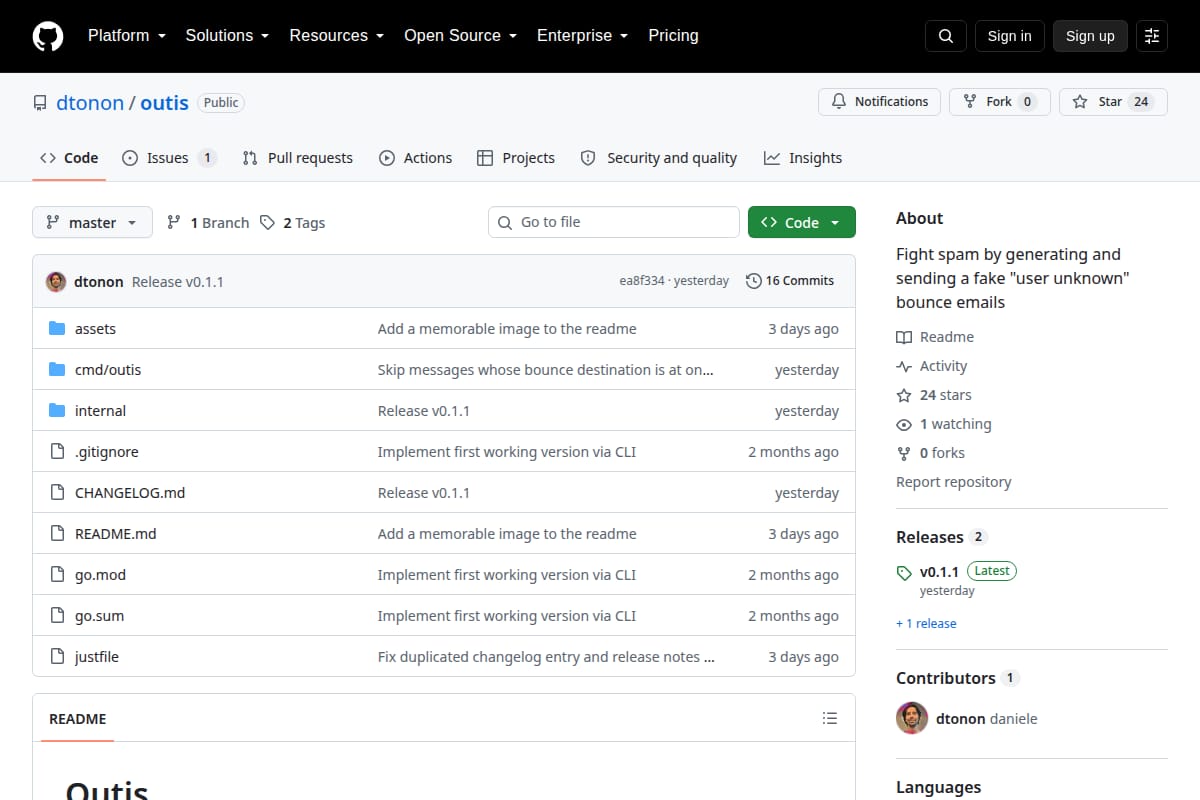Click the dtonon avatar in commit row

pyautogui.click(x=56, y=281)
